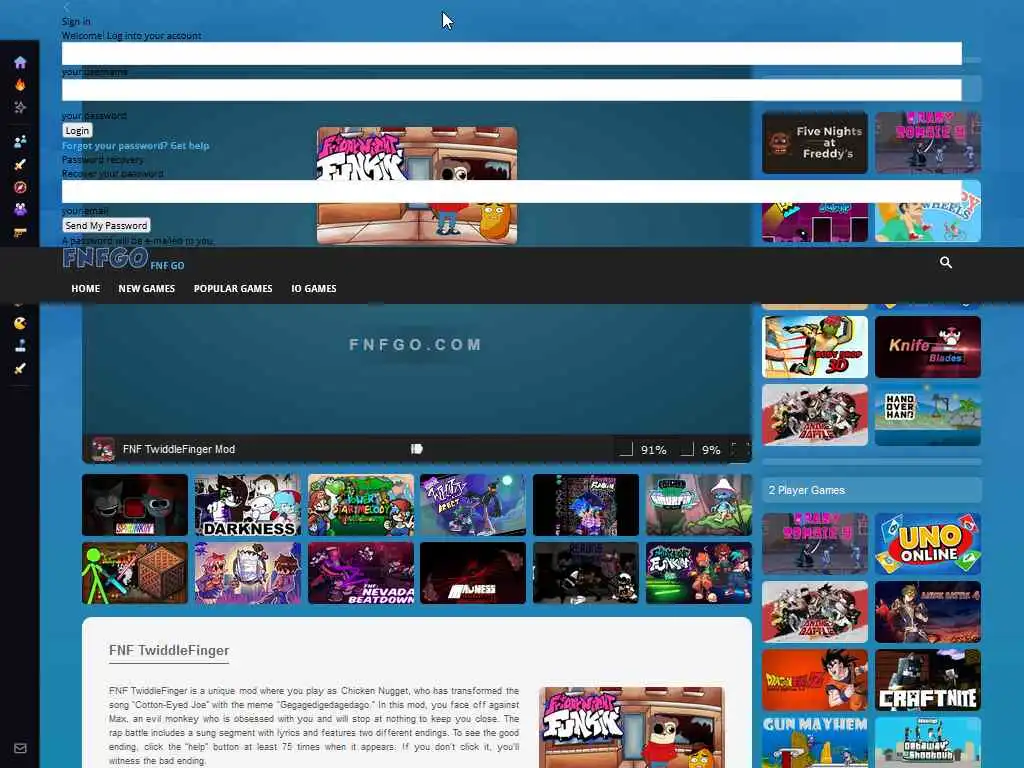Click the like icon beside 91%

[x=626, y=449]
